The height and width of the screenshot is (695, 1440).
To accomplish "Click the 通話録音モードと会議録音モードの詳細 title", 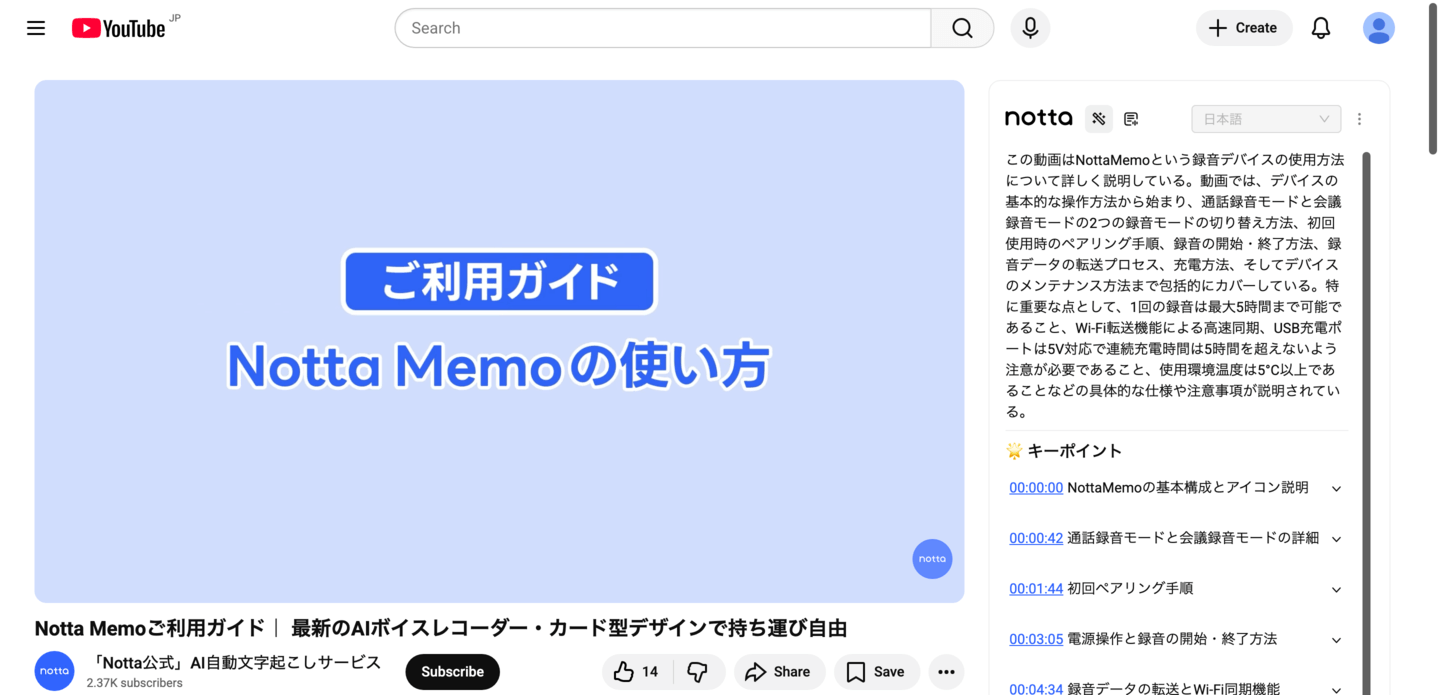I will coord(1193,538).
